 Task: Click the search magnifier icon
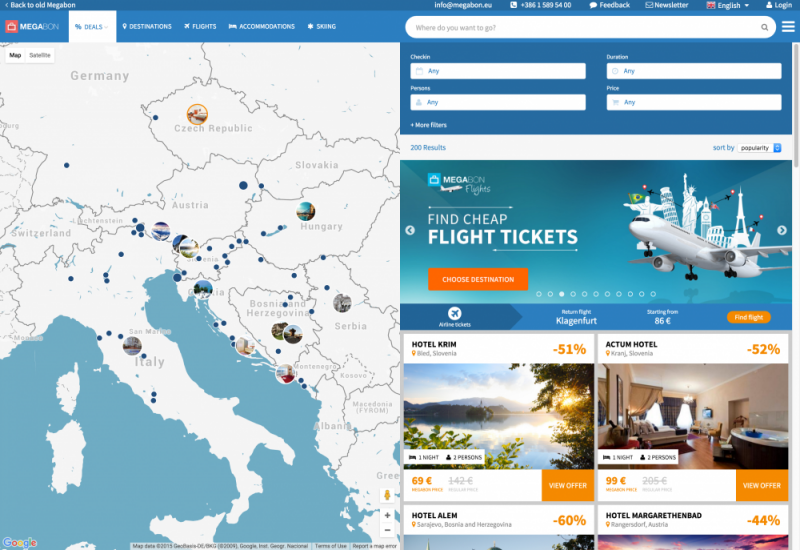click(x=764, y=28)
